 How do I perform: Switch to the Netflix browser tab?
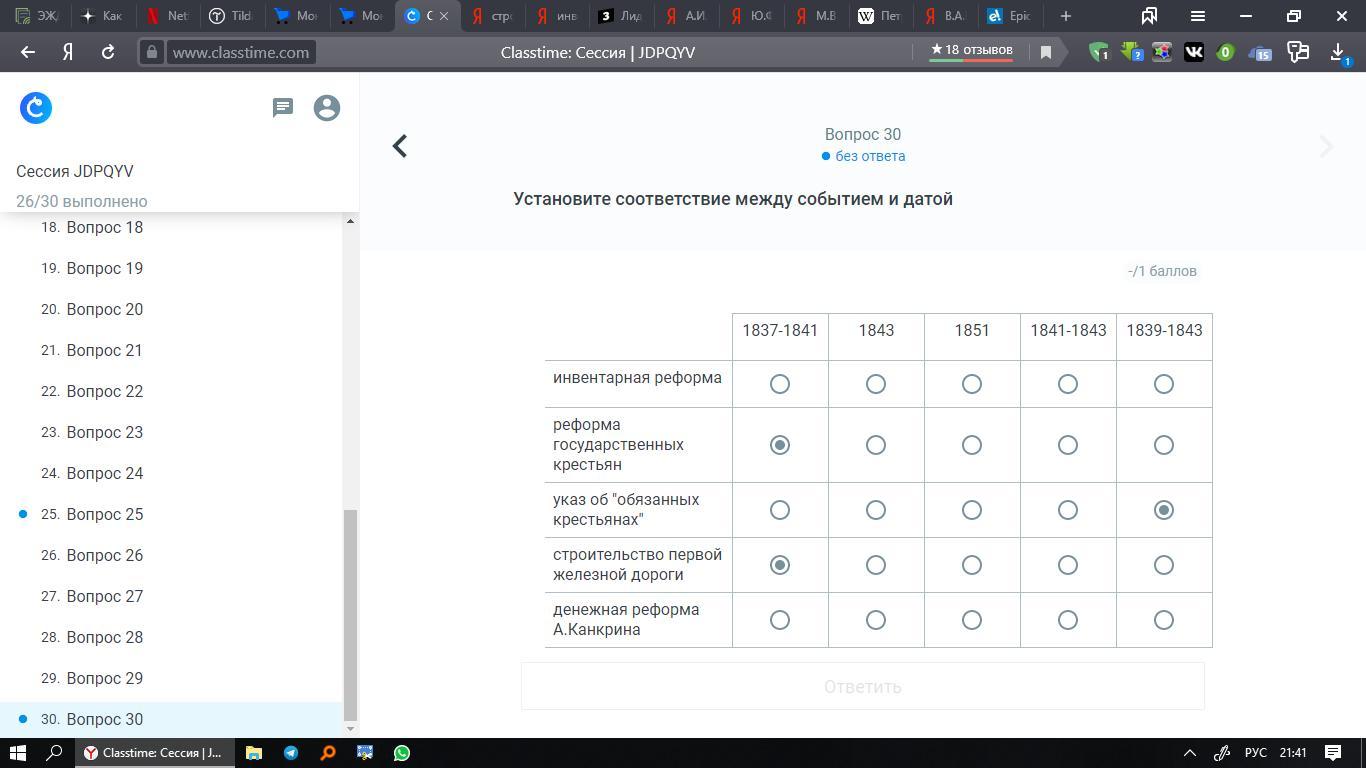coord(166,16)
